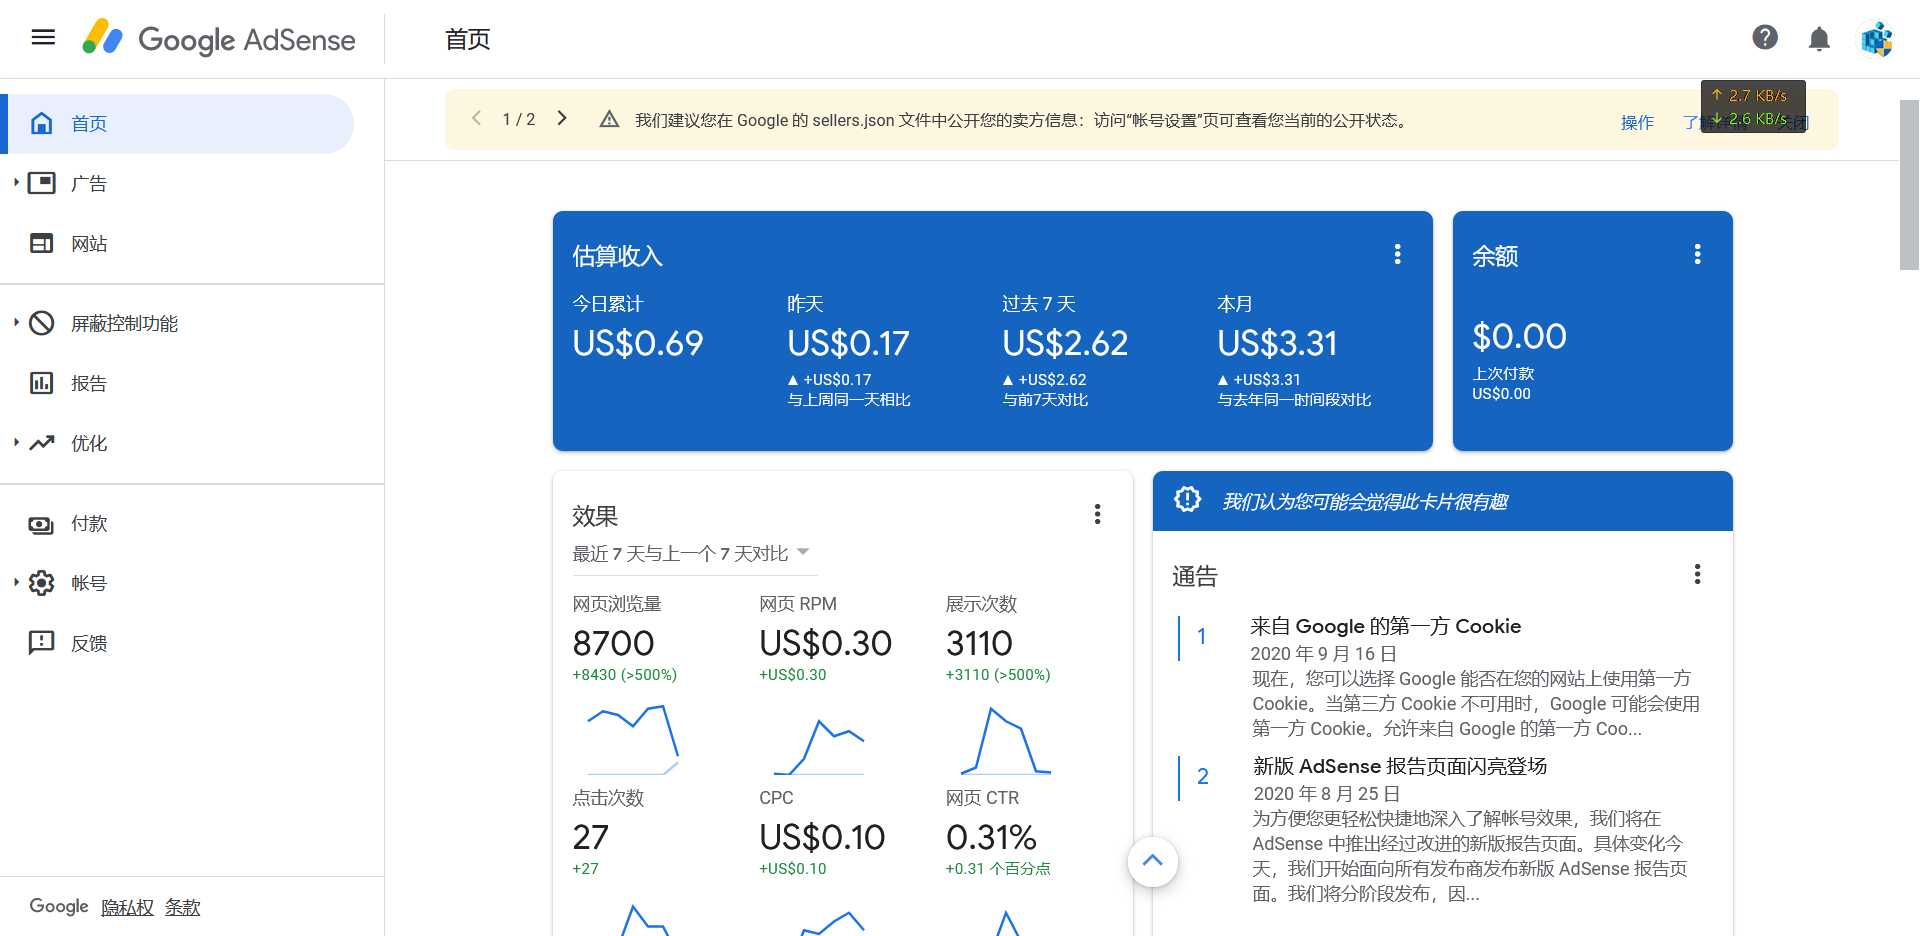Click the page vertical scrollbar thumb
Image resolution: width=1920 pixels, height=936 pixels.
(1909, 185)
